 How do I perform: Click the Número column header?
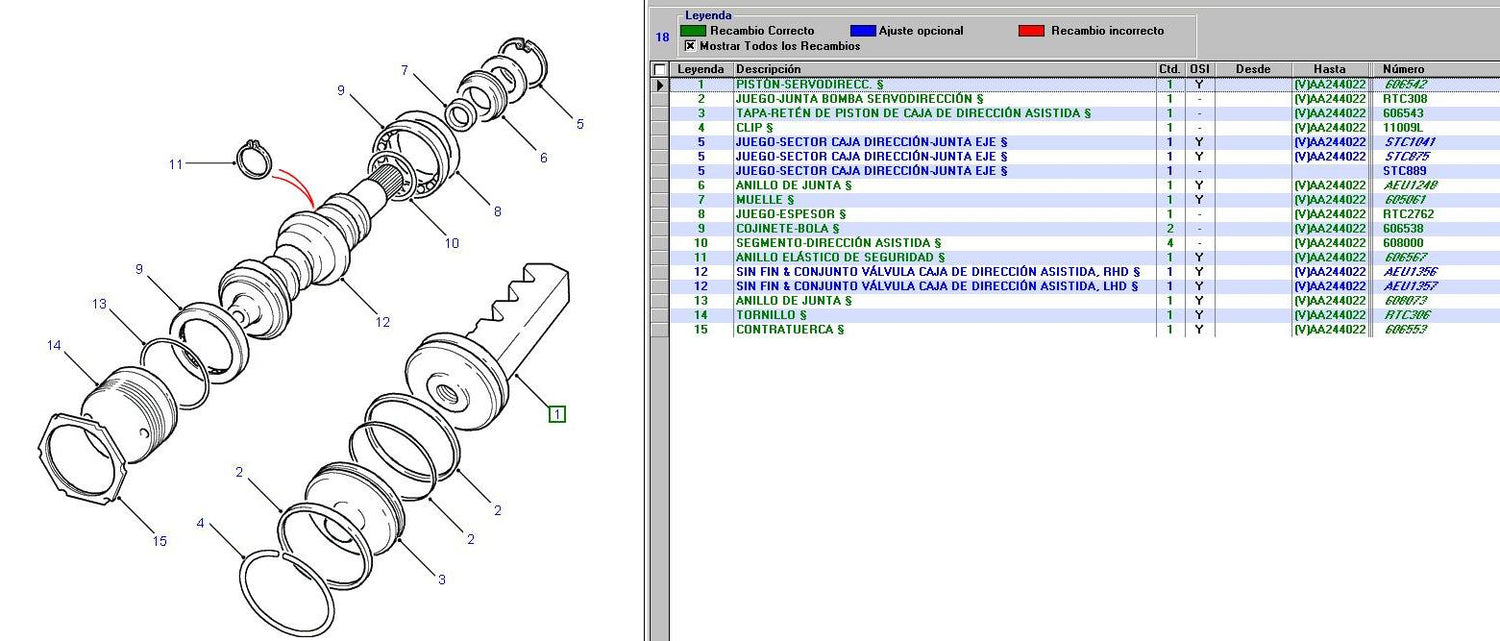tap(1403, 69)
